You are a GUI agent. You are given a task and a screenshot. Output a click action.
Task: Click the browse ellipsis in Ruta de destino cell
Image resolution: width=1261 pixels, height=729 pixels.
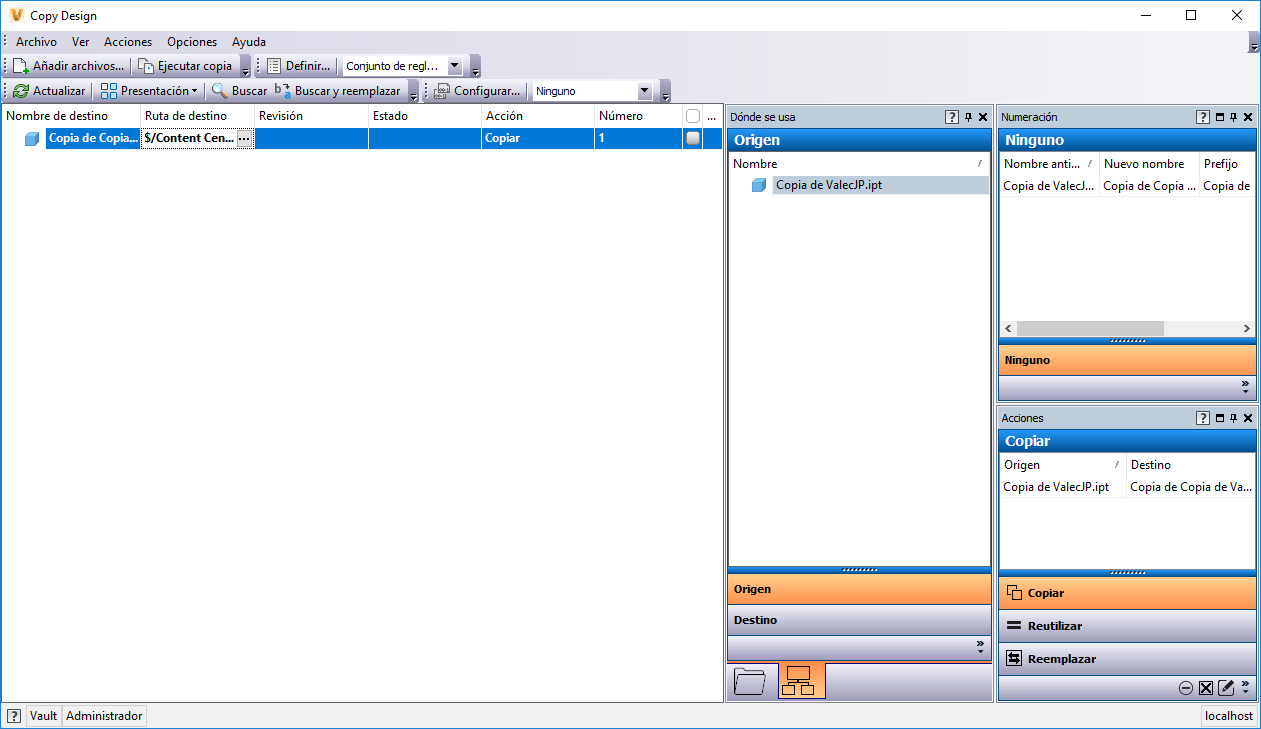coord(244,139)
